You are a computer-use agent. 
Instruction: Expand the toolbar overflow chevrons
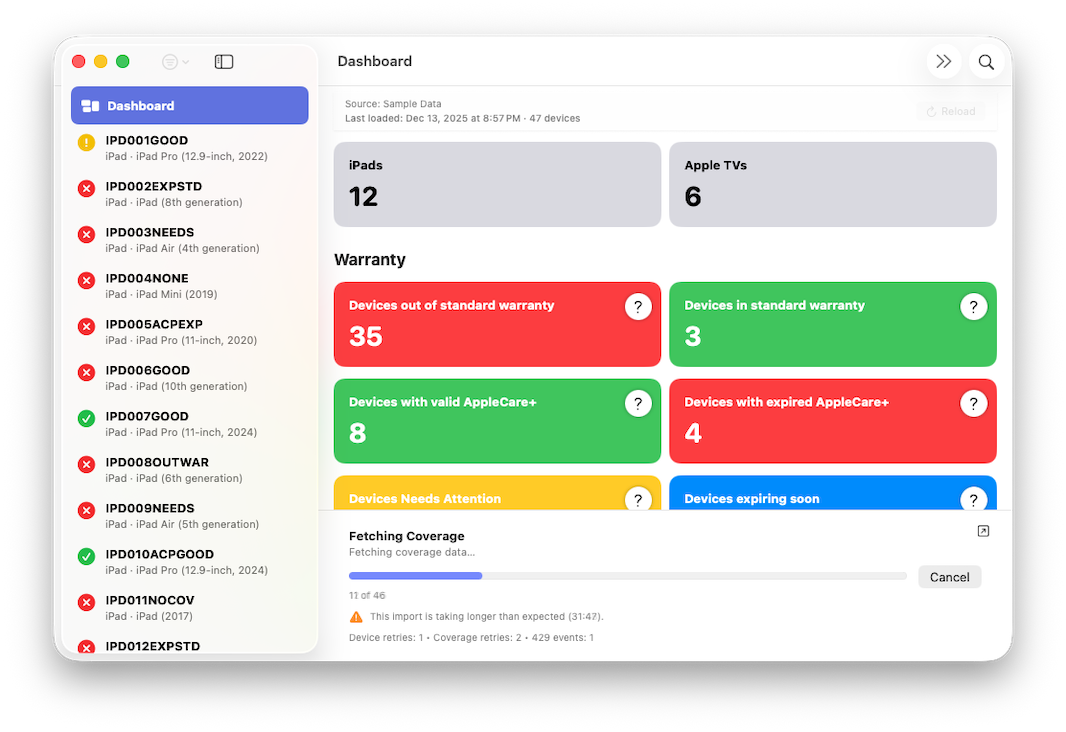(943, 62)
